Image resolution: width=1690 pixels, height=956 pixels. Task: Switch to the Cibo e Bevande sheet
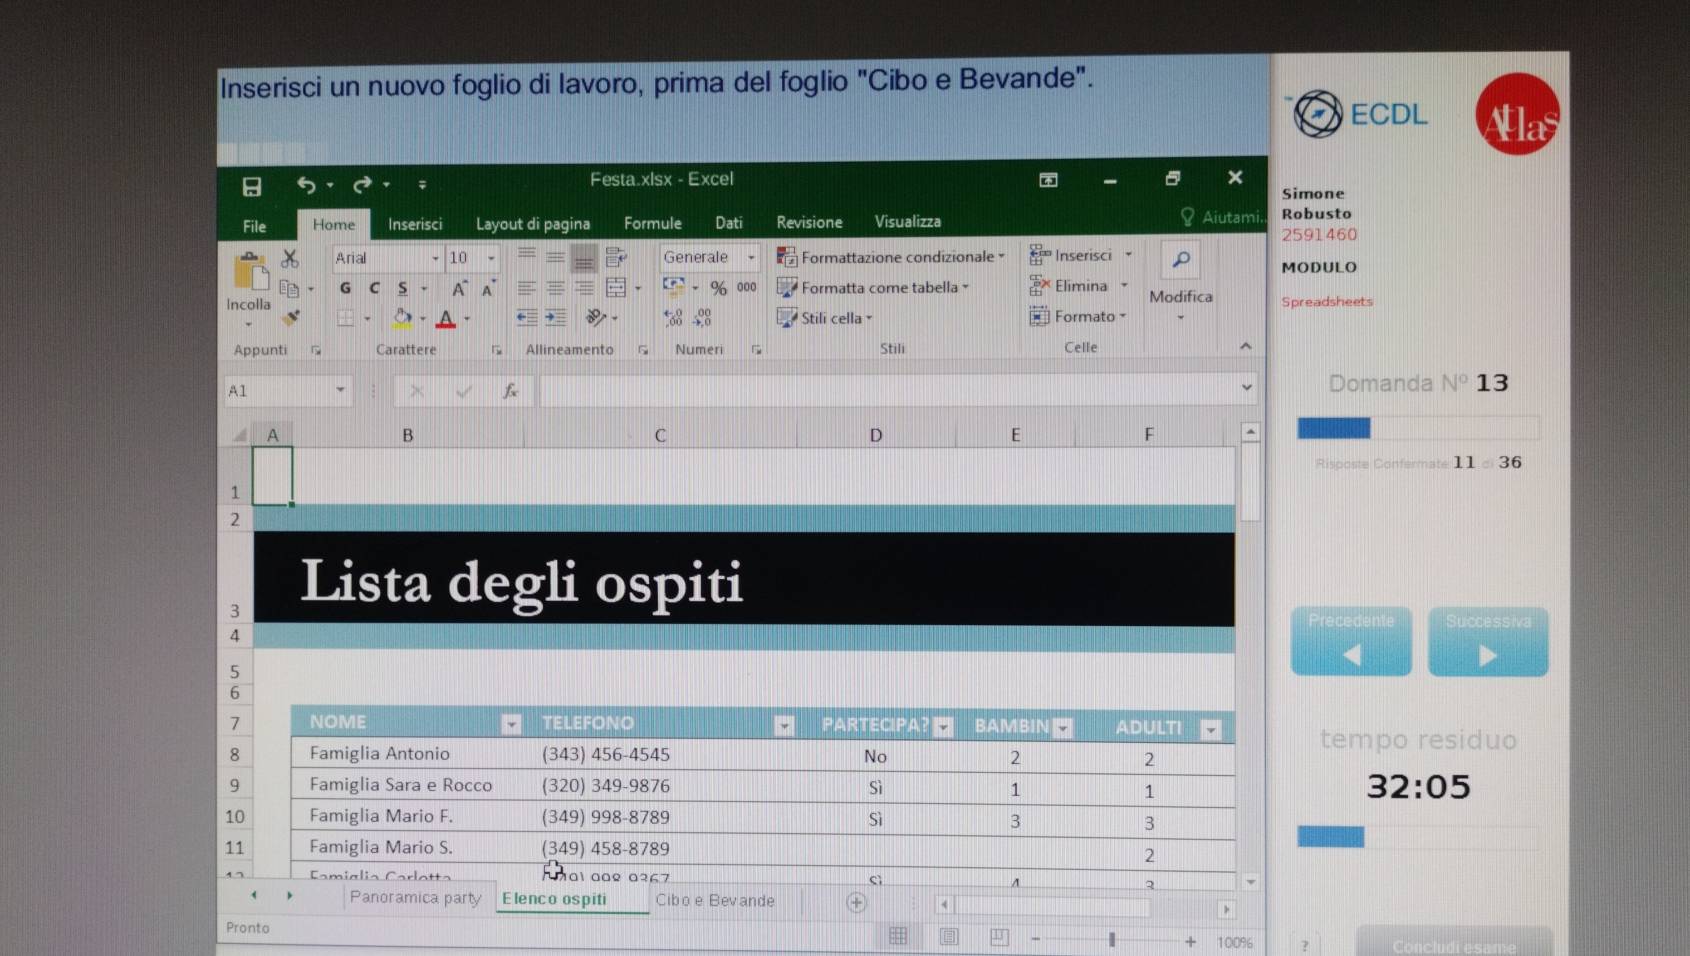pos(714,900)
